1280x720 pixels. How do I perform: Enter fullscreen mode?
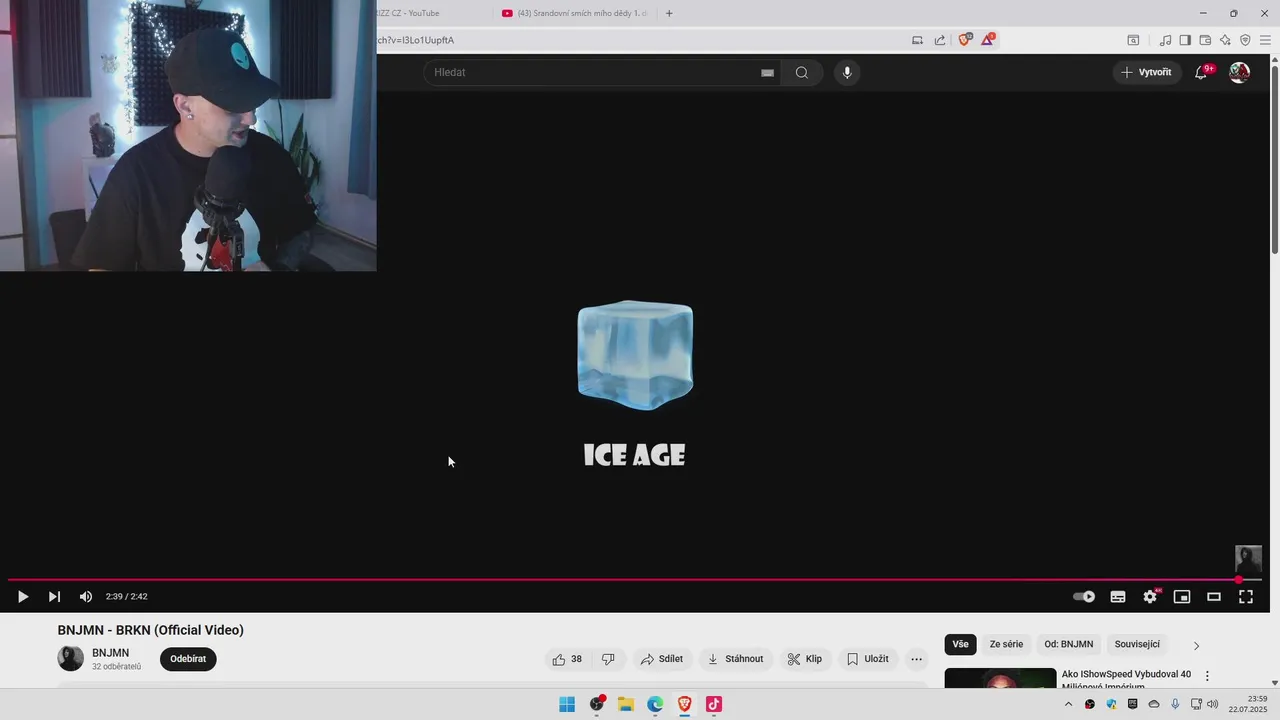coord(1246,597)
